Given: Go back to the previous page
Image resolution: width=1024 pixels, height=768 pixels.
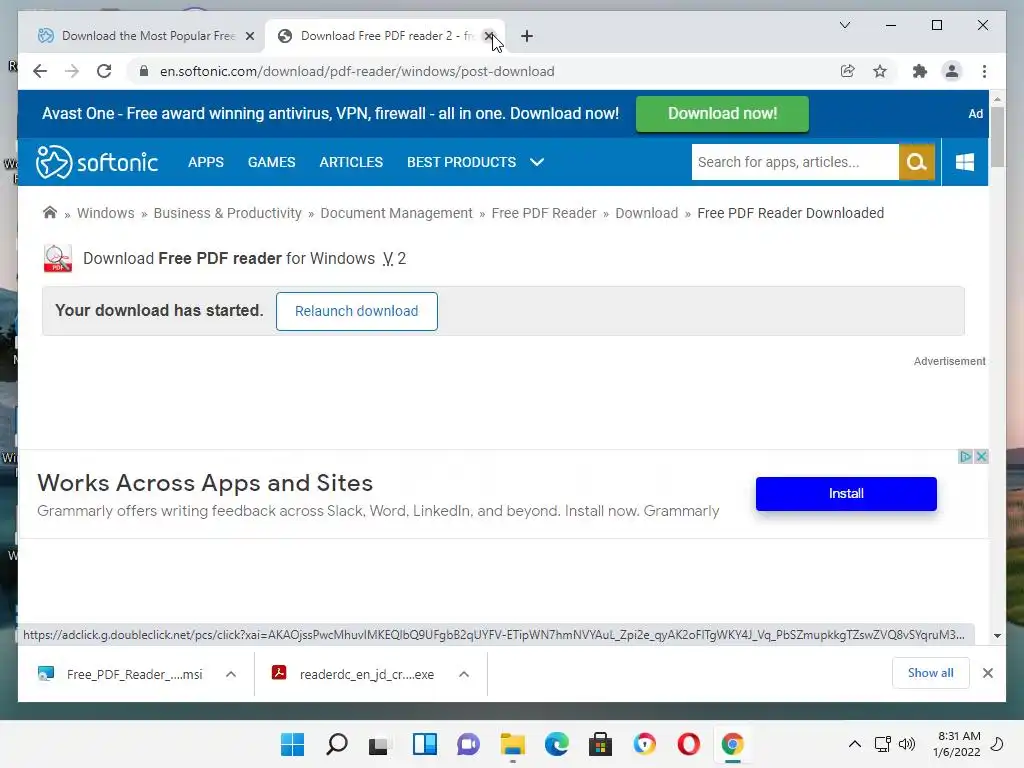Looking at the screenshot, I should 40,71.
